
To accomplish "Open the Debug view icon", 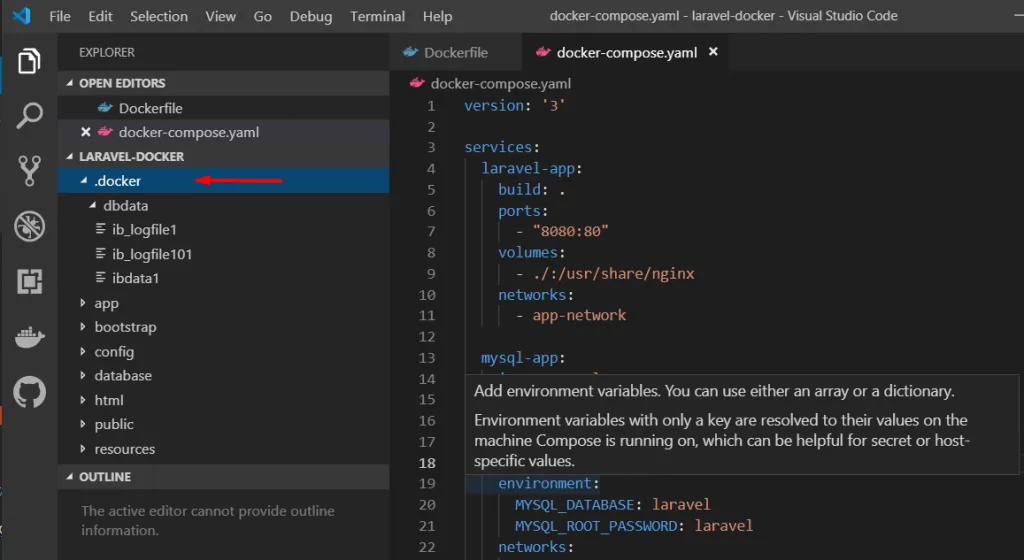I will [x=29, y=226].
